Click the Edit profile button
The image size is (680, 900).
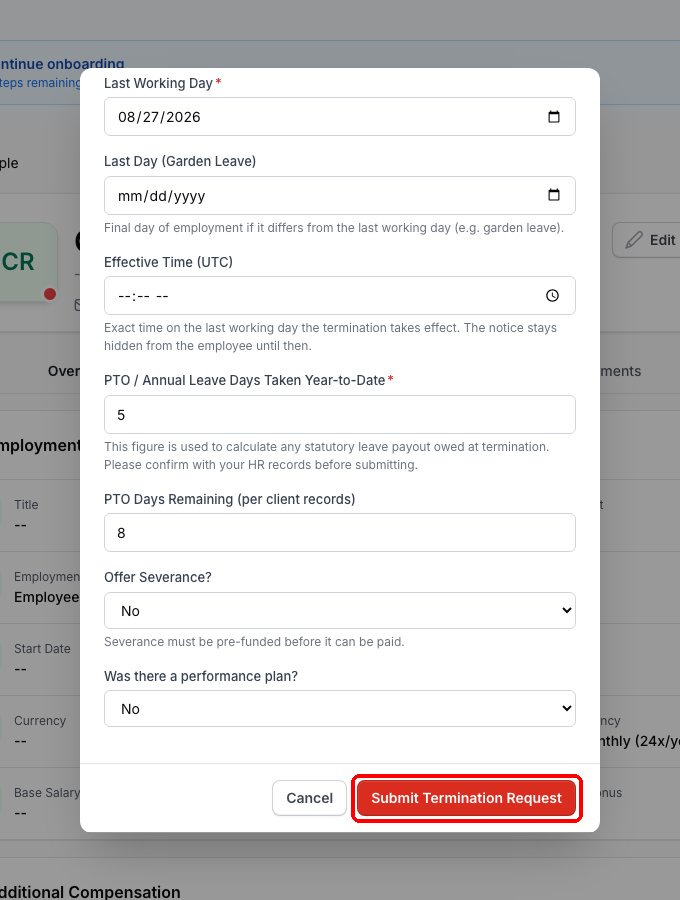pyautogui.click(x=647, y=240)
